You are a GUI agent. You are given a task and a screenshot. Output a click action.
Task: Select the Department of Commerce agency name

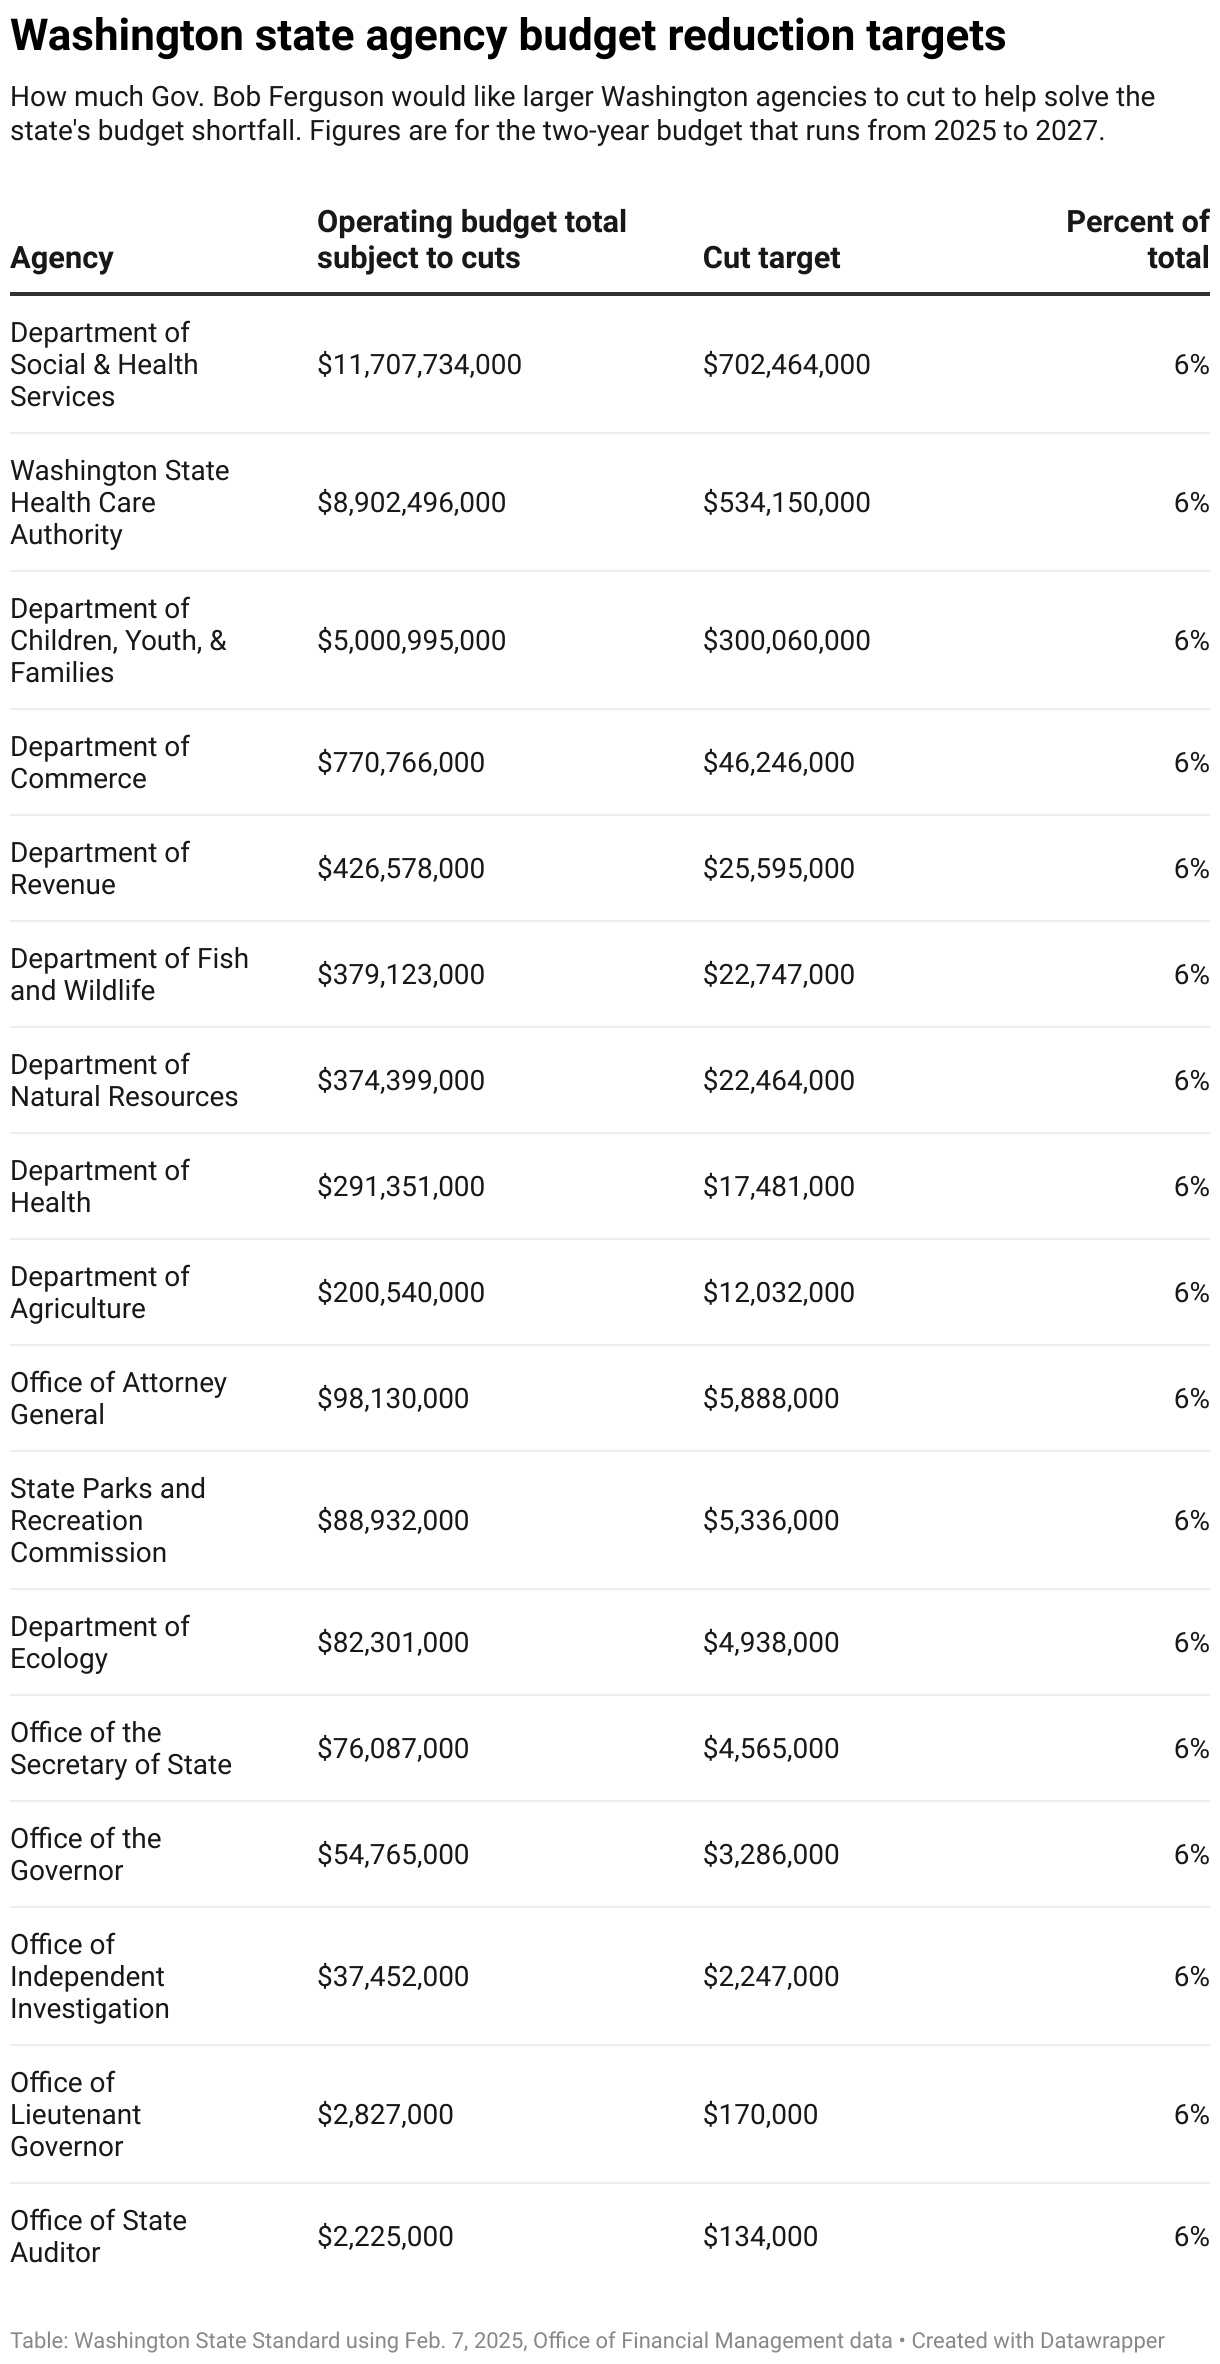(x=99, y=762)
